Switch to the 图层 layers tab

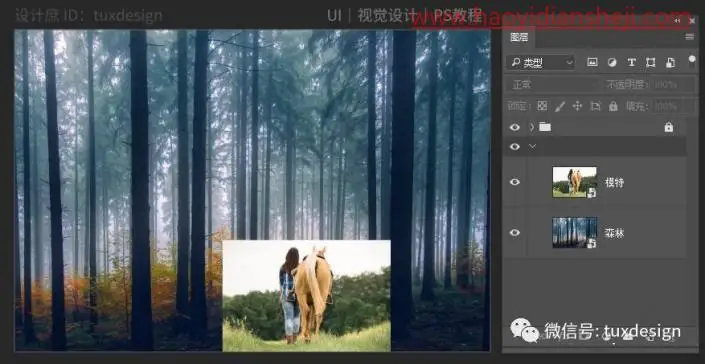519,37
